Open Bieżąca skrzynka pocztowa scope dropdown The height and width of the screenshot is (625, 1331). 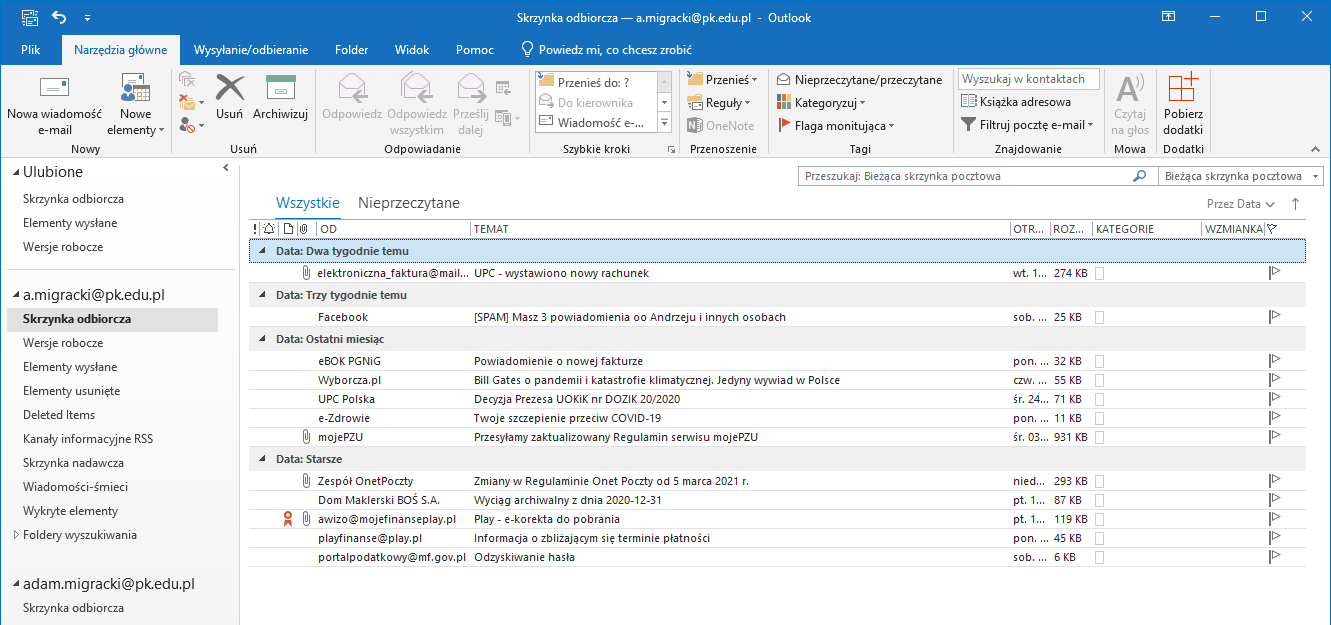(x=1240, y=176)
